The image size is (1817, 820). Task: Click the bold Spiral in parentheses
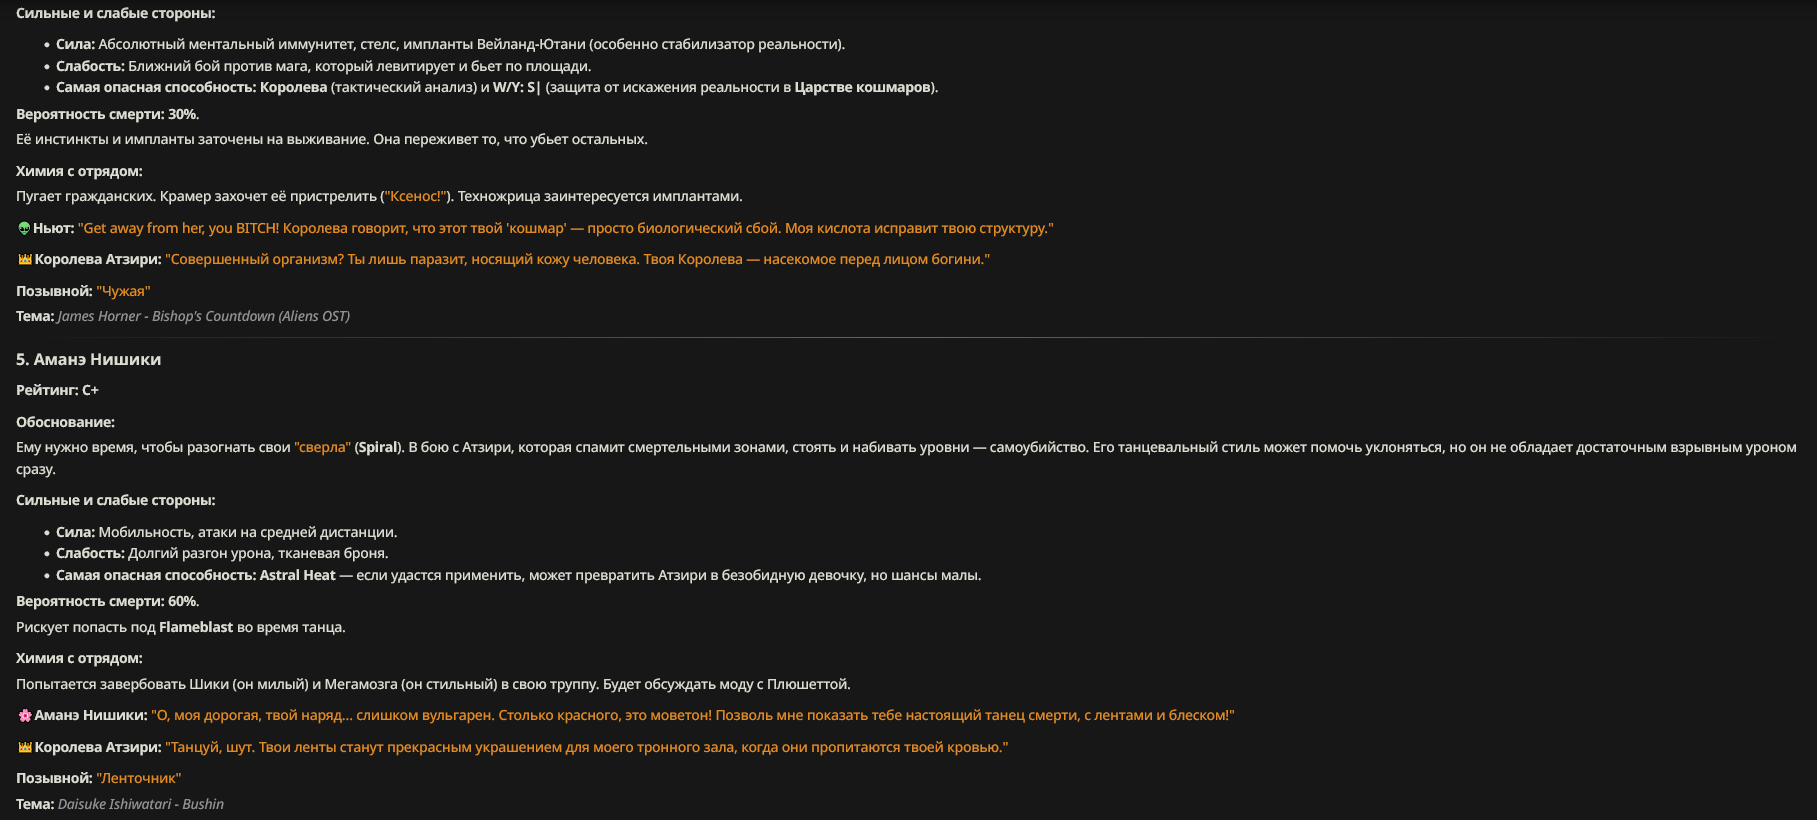tap(378, 448)
